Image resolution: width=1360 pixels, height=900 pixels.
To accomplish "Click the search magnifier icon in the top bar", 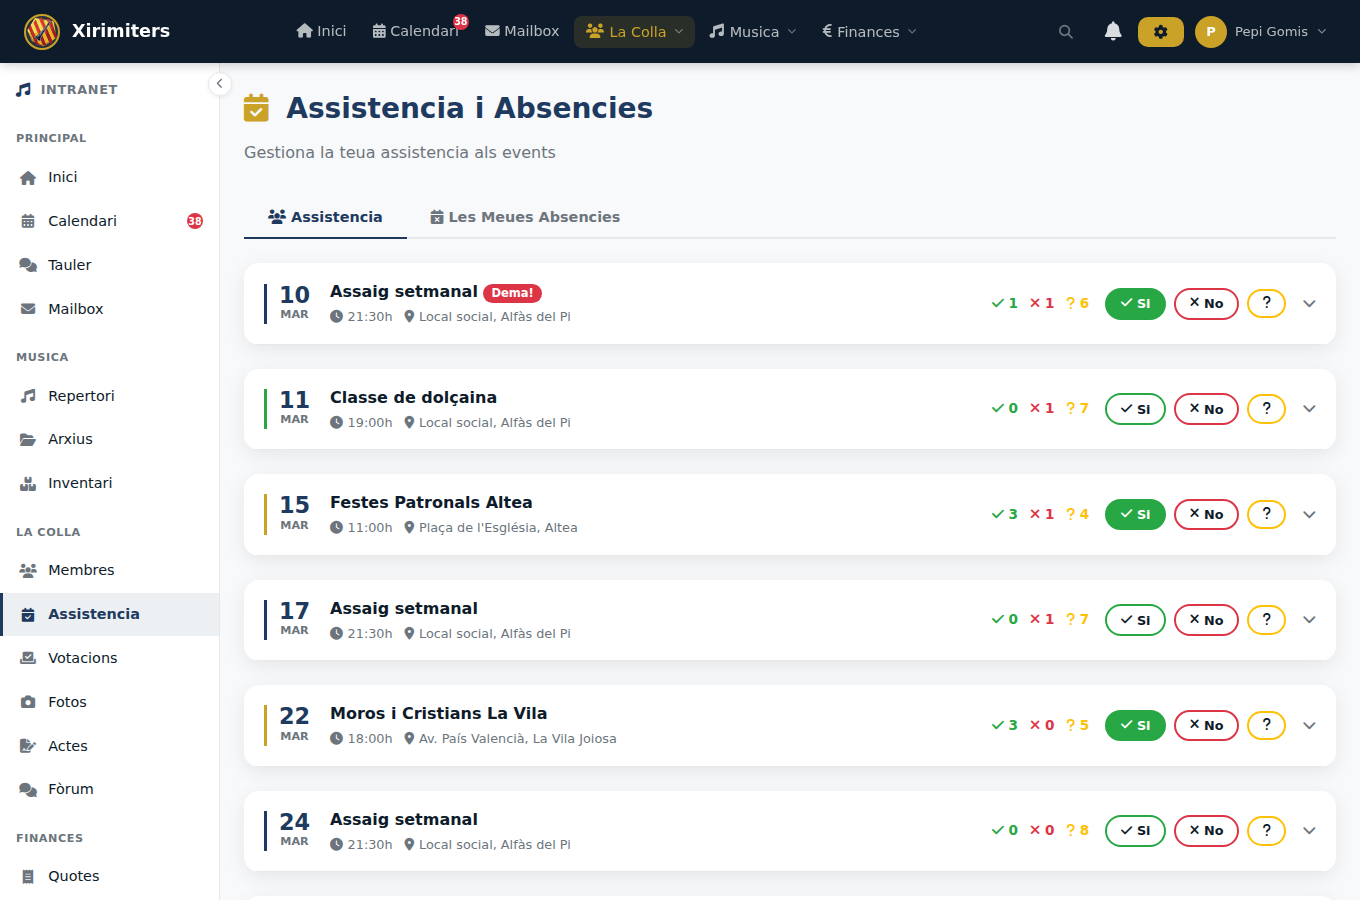I will pyautogui.click(x=1066, y=32).
